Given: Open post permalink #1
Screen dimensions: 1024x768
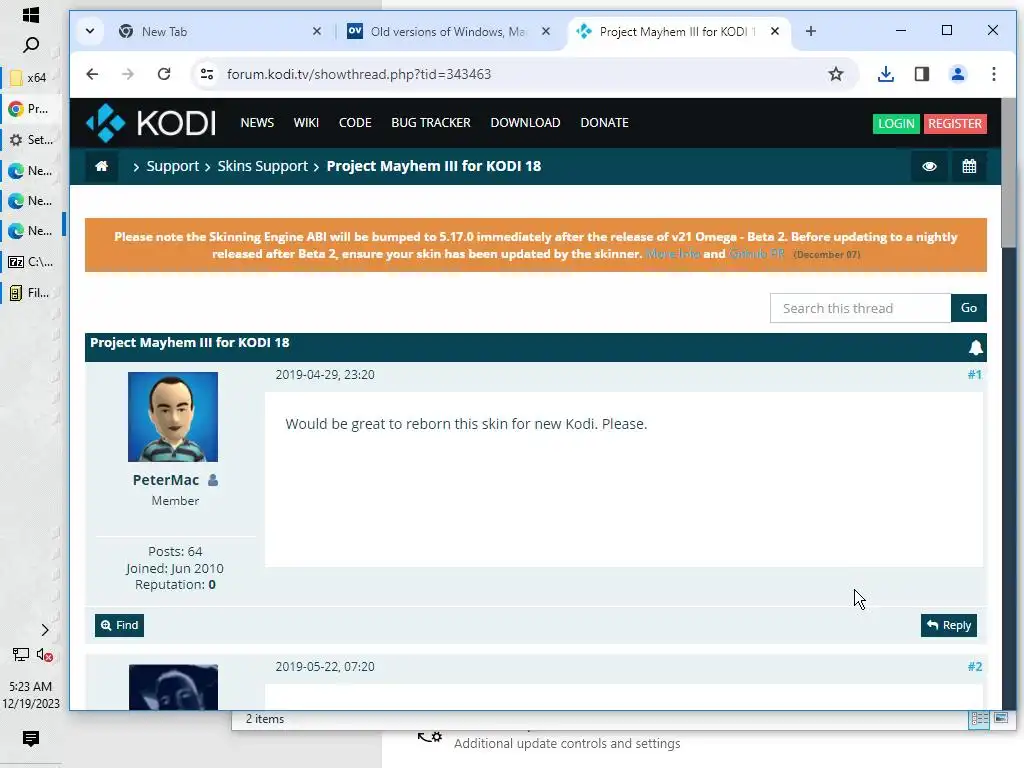Looking at the screenshot, I should (x=974, y=374).
